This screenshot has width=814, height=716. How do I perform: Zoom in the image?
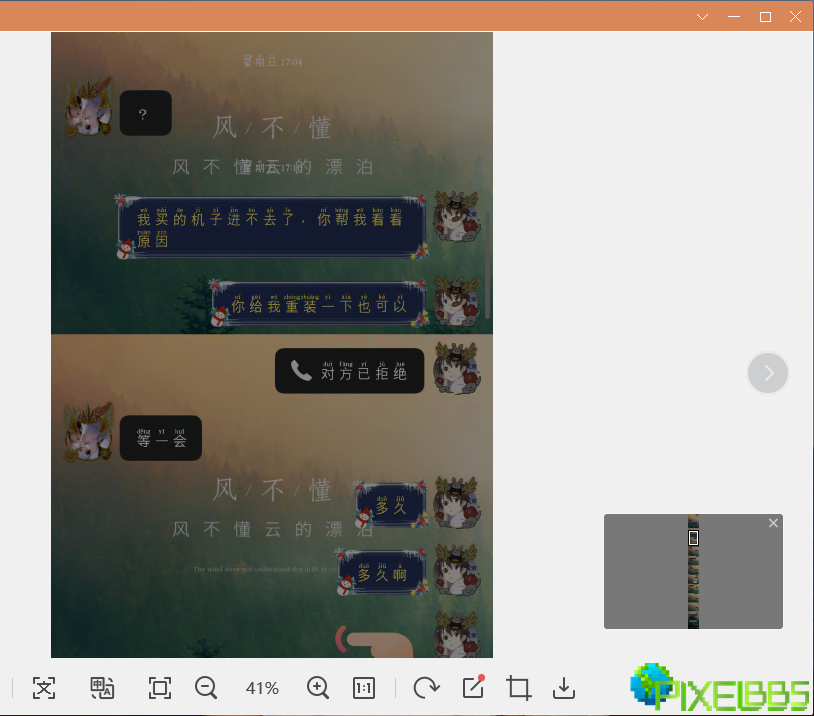click(318, 688)
